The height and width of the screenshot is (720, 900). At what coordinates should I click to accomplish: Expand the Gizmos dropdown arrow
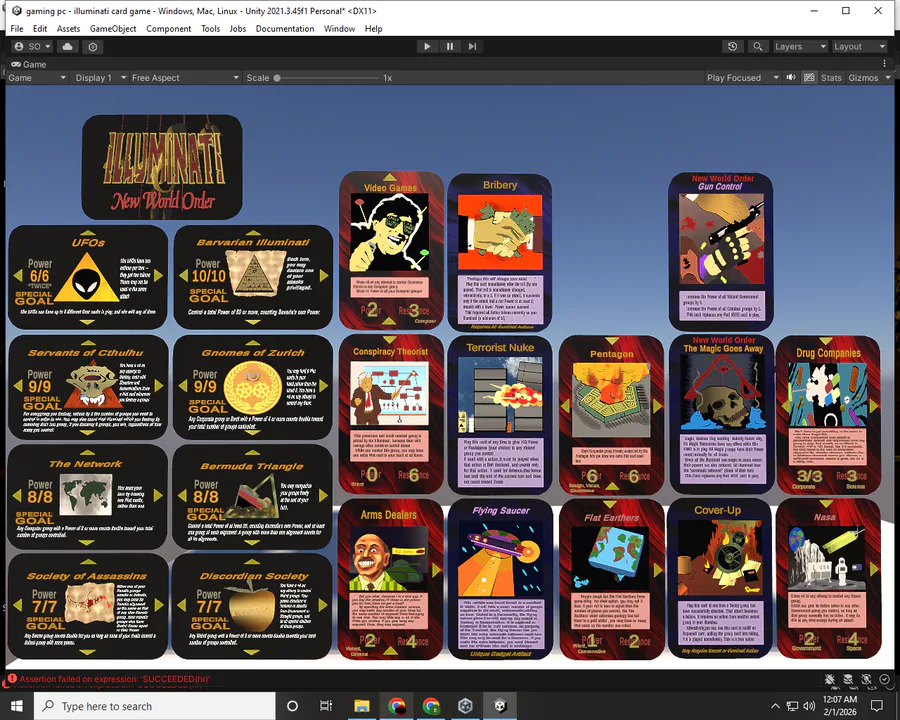tap(887, 78)
